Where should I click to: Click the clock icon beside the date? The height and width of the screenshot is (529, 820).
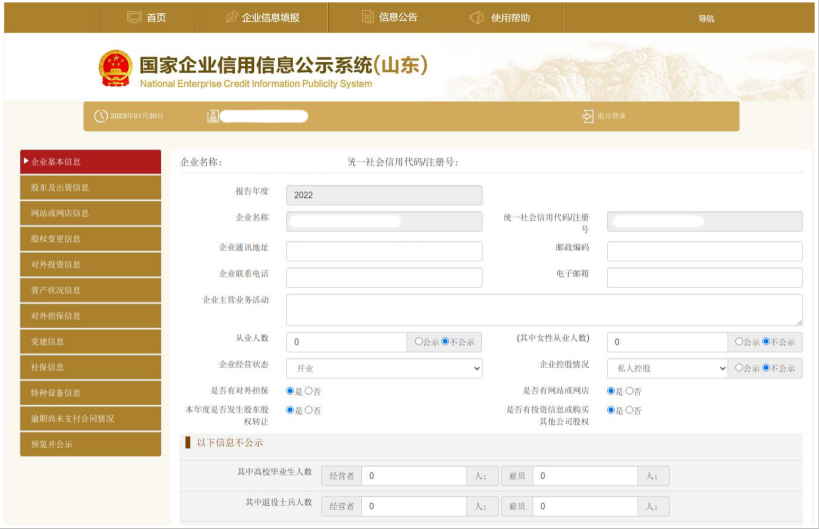[100, 116]
